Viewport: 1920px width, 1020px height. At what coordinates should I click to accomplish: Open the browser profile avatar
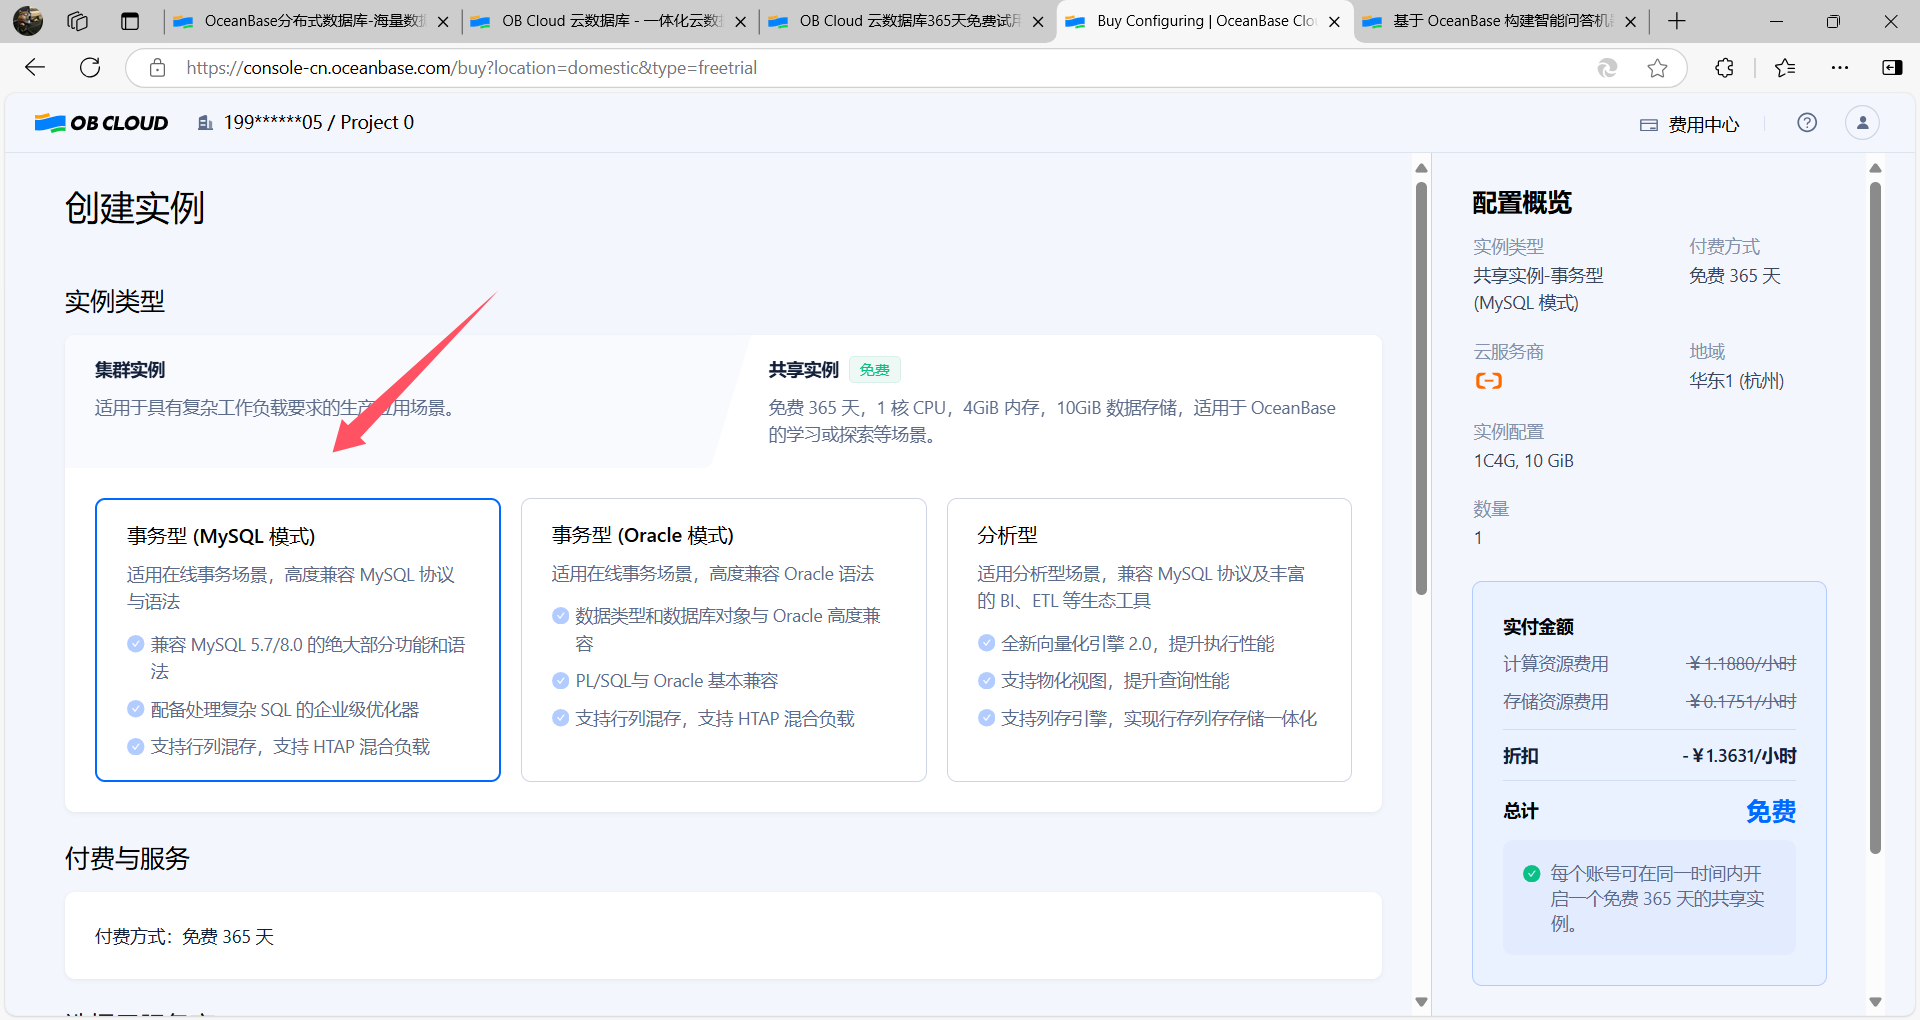pyautogui.click(x=28, y=21)
